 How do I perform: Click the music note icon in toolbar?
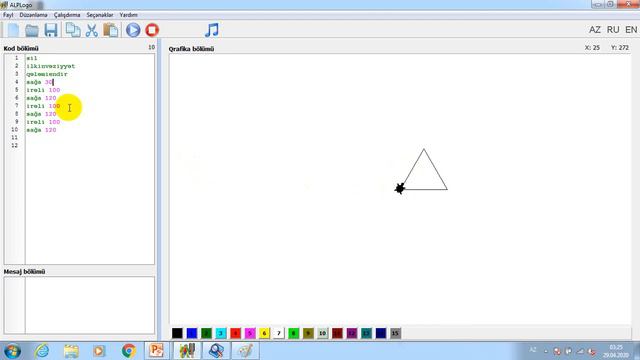click(x=212, y=30)
